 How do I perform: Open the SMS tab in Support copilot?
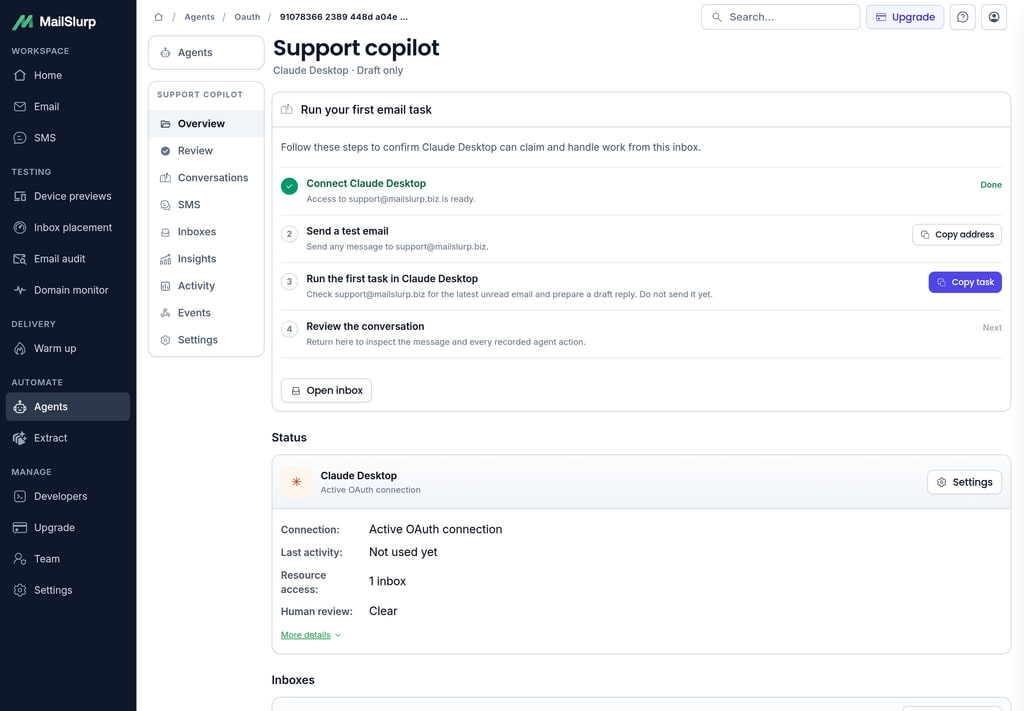(x=206, y=204)
